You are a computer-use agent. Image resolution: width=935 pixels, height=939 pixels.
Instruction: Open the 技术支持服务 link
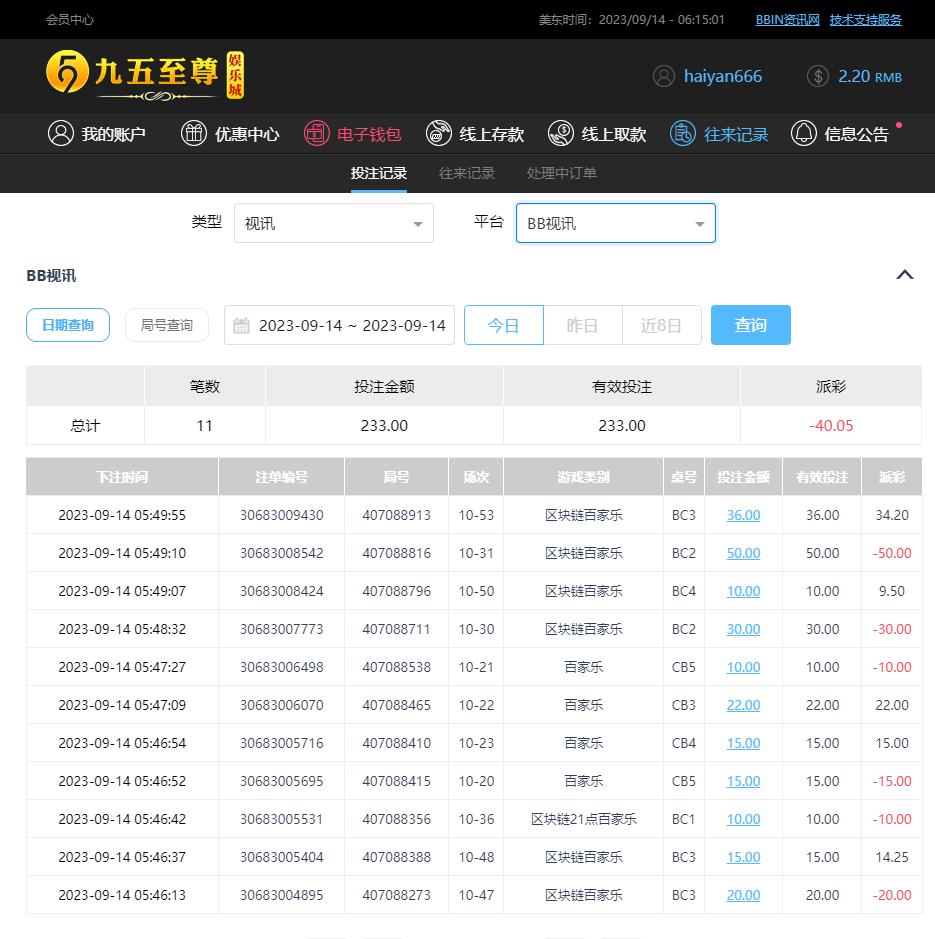tap(865, 19)
